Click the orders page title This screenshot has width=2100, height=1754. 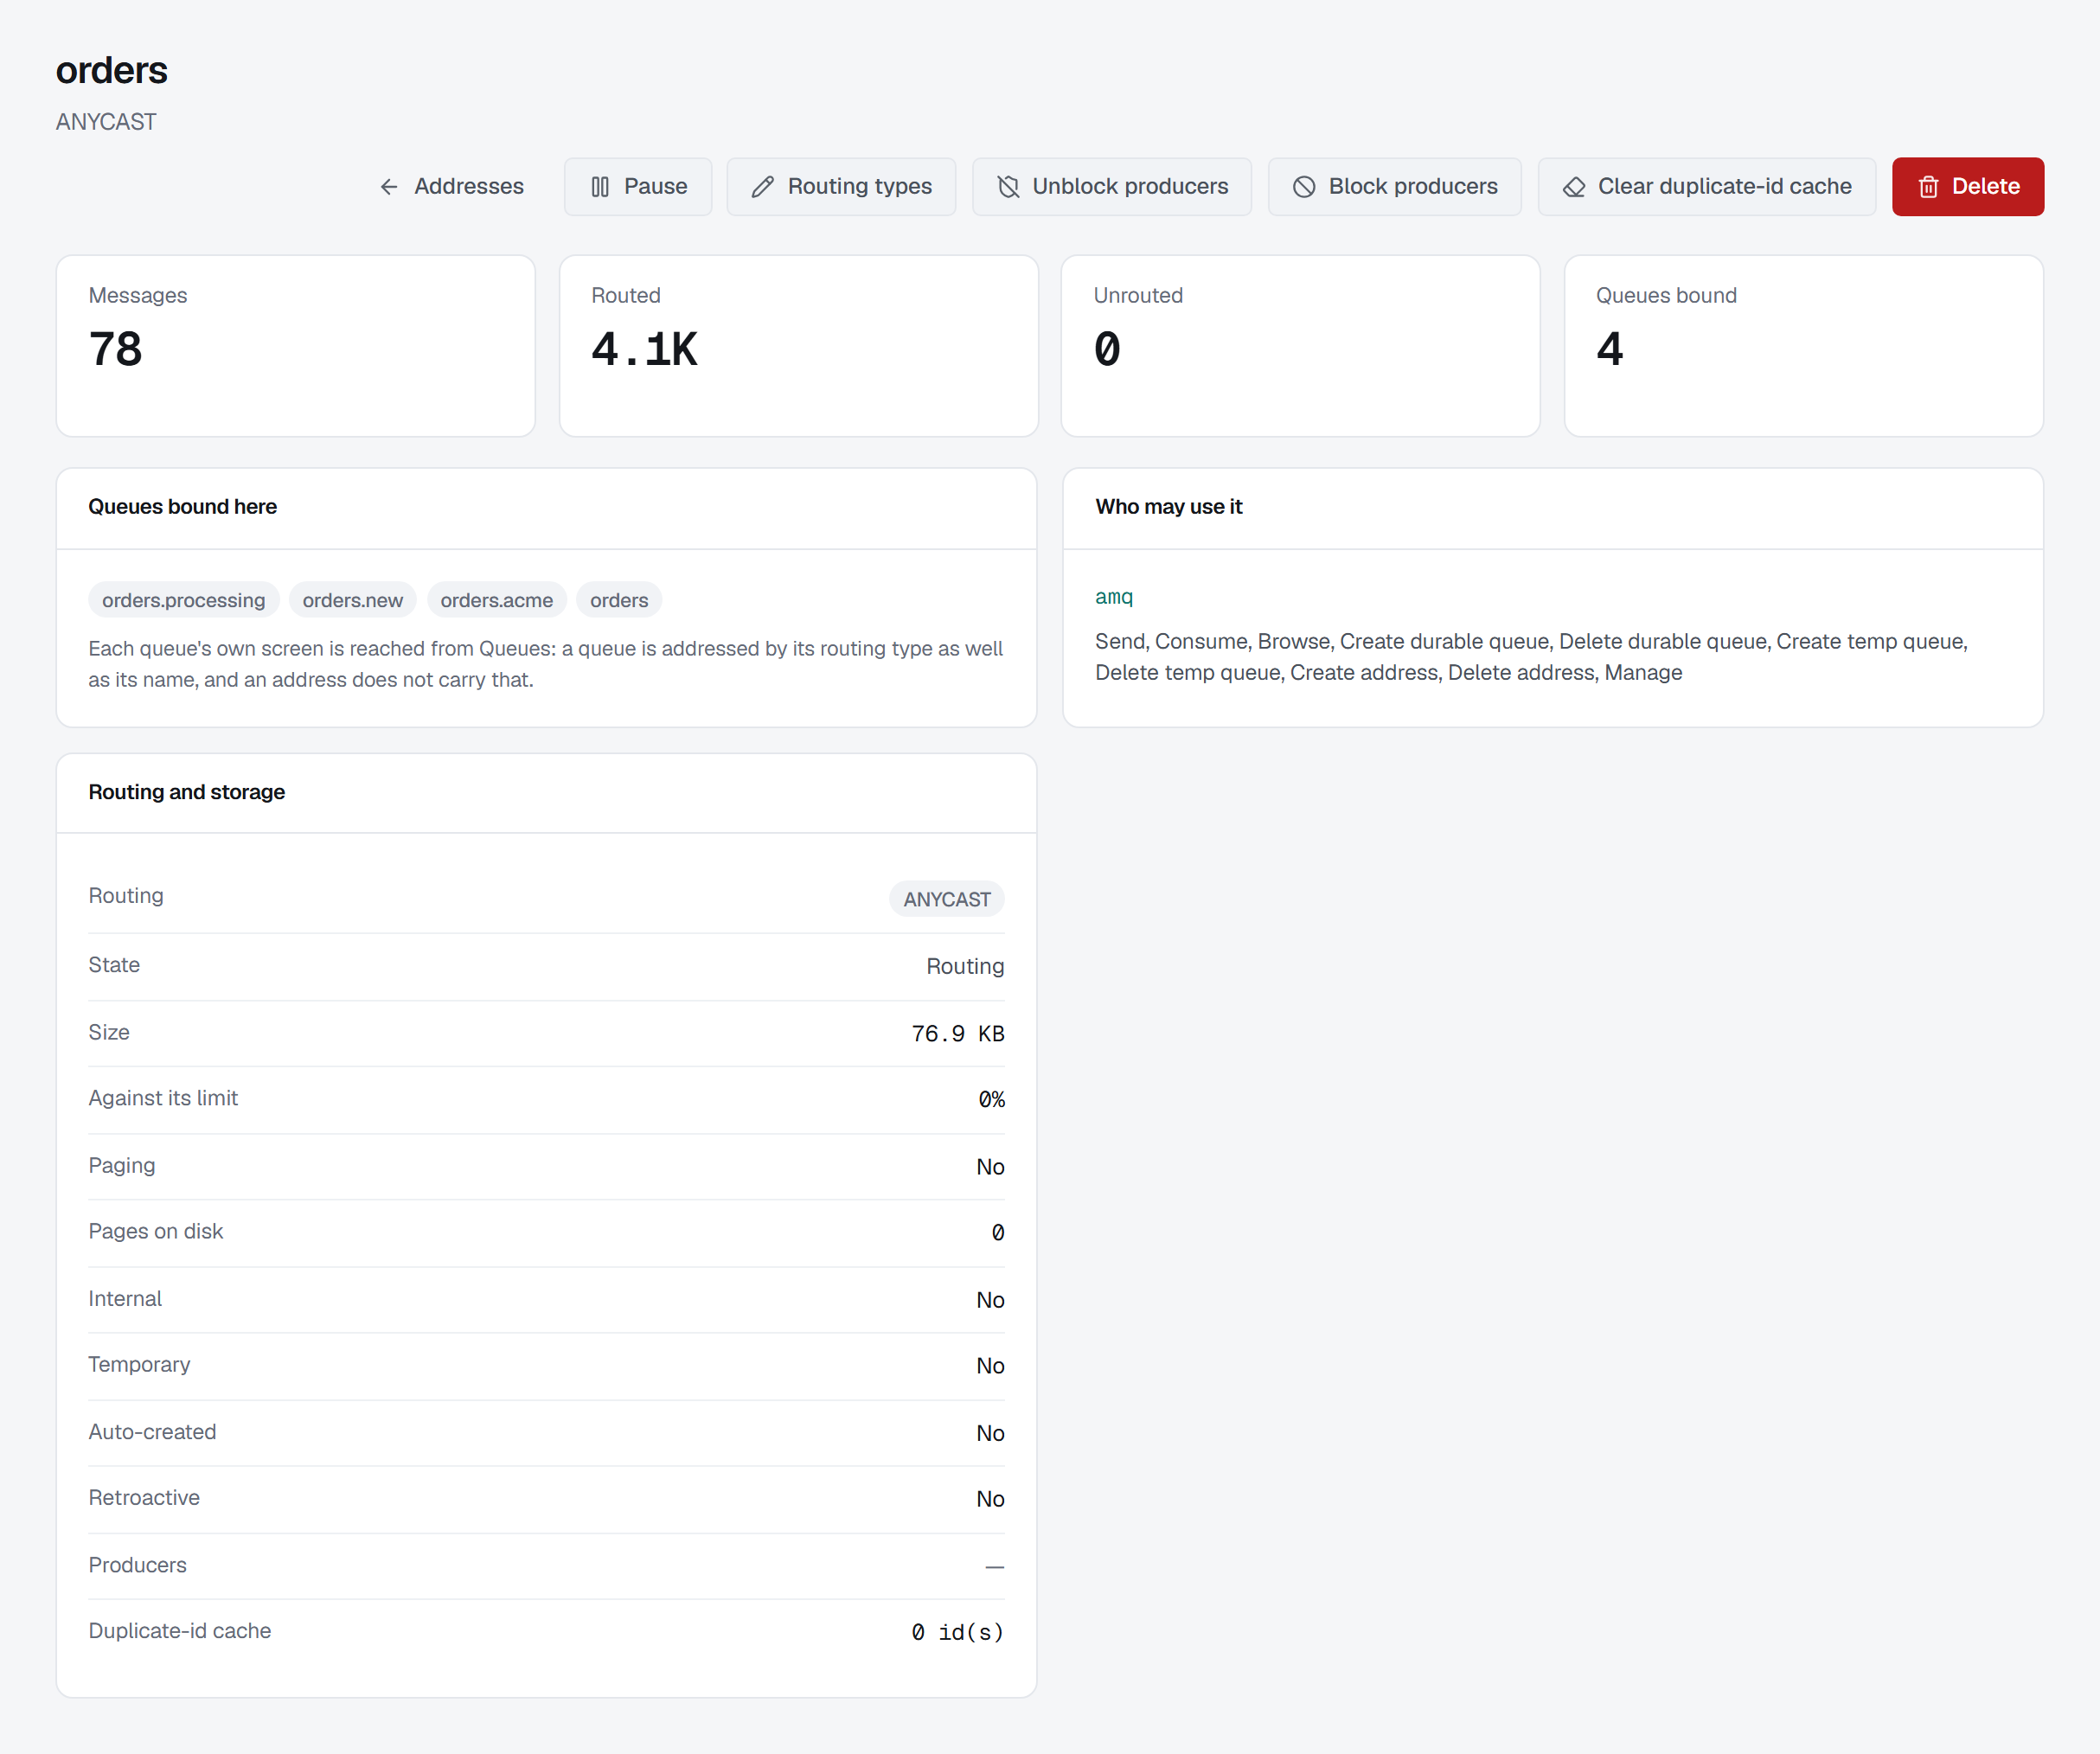(112, 71)
